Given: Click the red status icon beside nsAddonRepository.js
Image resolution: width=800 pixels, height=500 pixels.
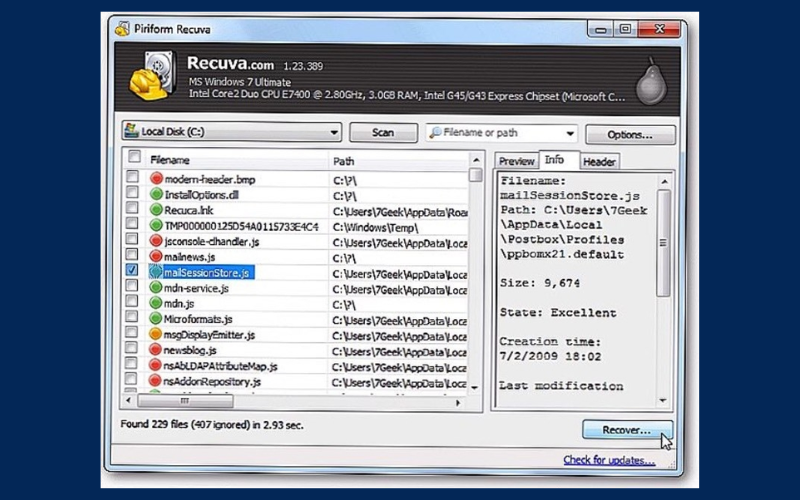Looking at the screenshot, I should coord(156,381).
